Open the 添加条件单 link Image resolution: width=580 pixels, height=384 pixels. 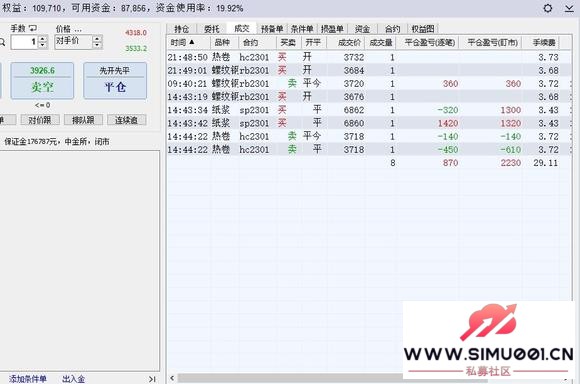[28, 379]
